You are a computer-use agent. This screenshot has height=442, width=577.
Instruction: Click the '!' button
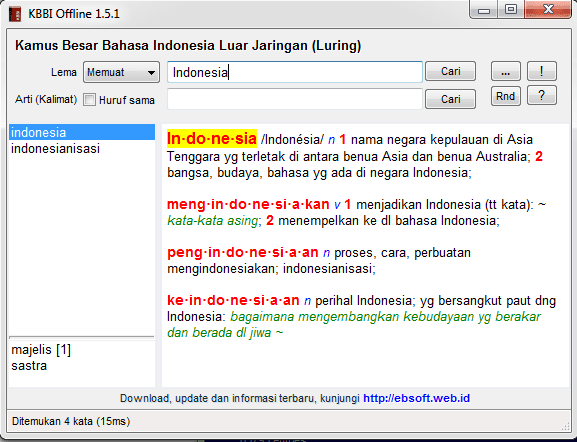(x=542, y=71)
